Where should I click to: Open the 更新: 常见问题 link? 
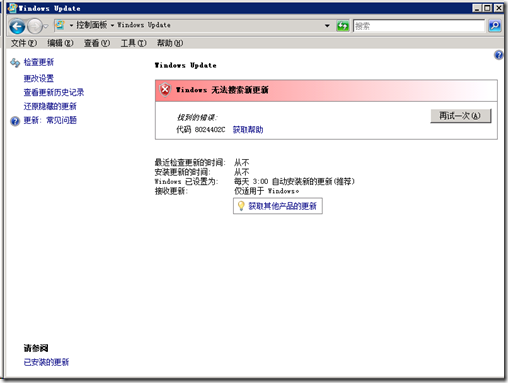pos(50,120)
